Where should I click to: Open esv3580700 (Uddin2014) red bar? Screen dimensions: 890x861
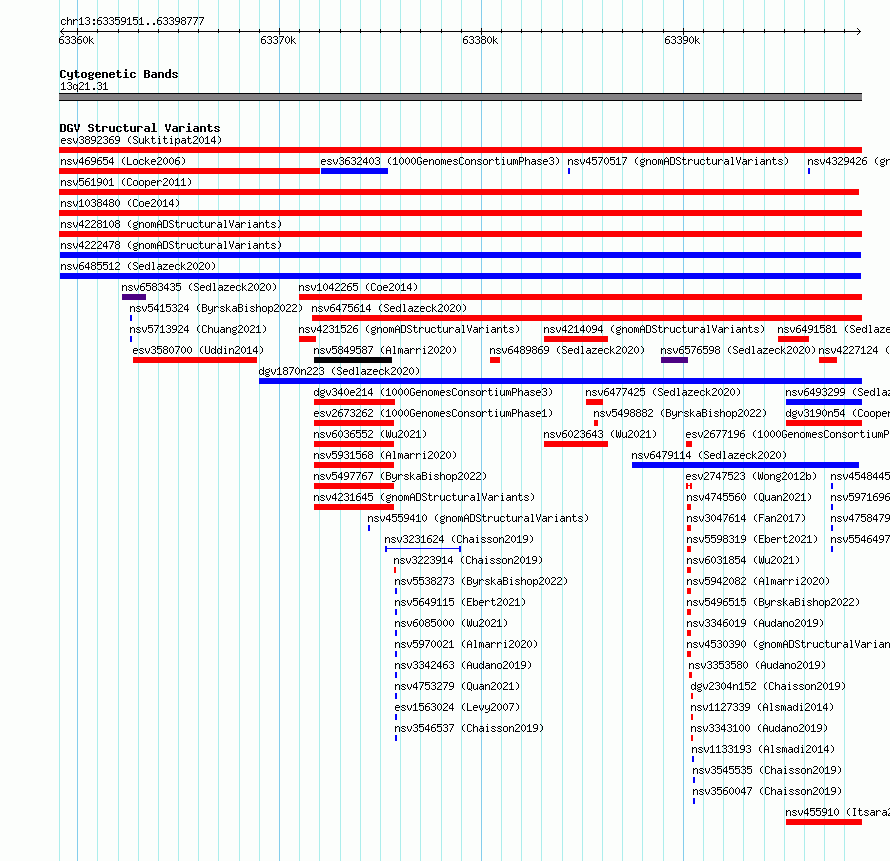coord(195,360)
